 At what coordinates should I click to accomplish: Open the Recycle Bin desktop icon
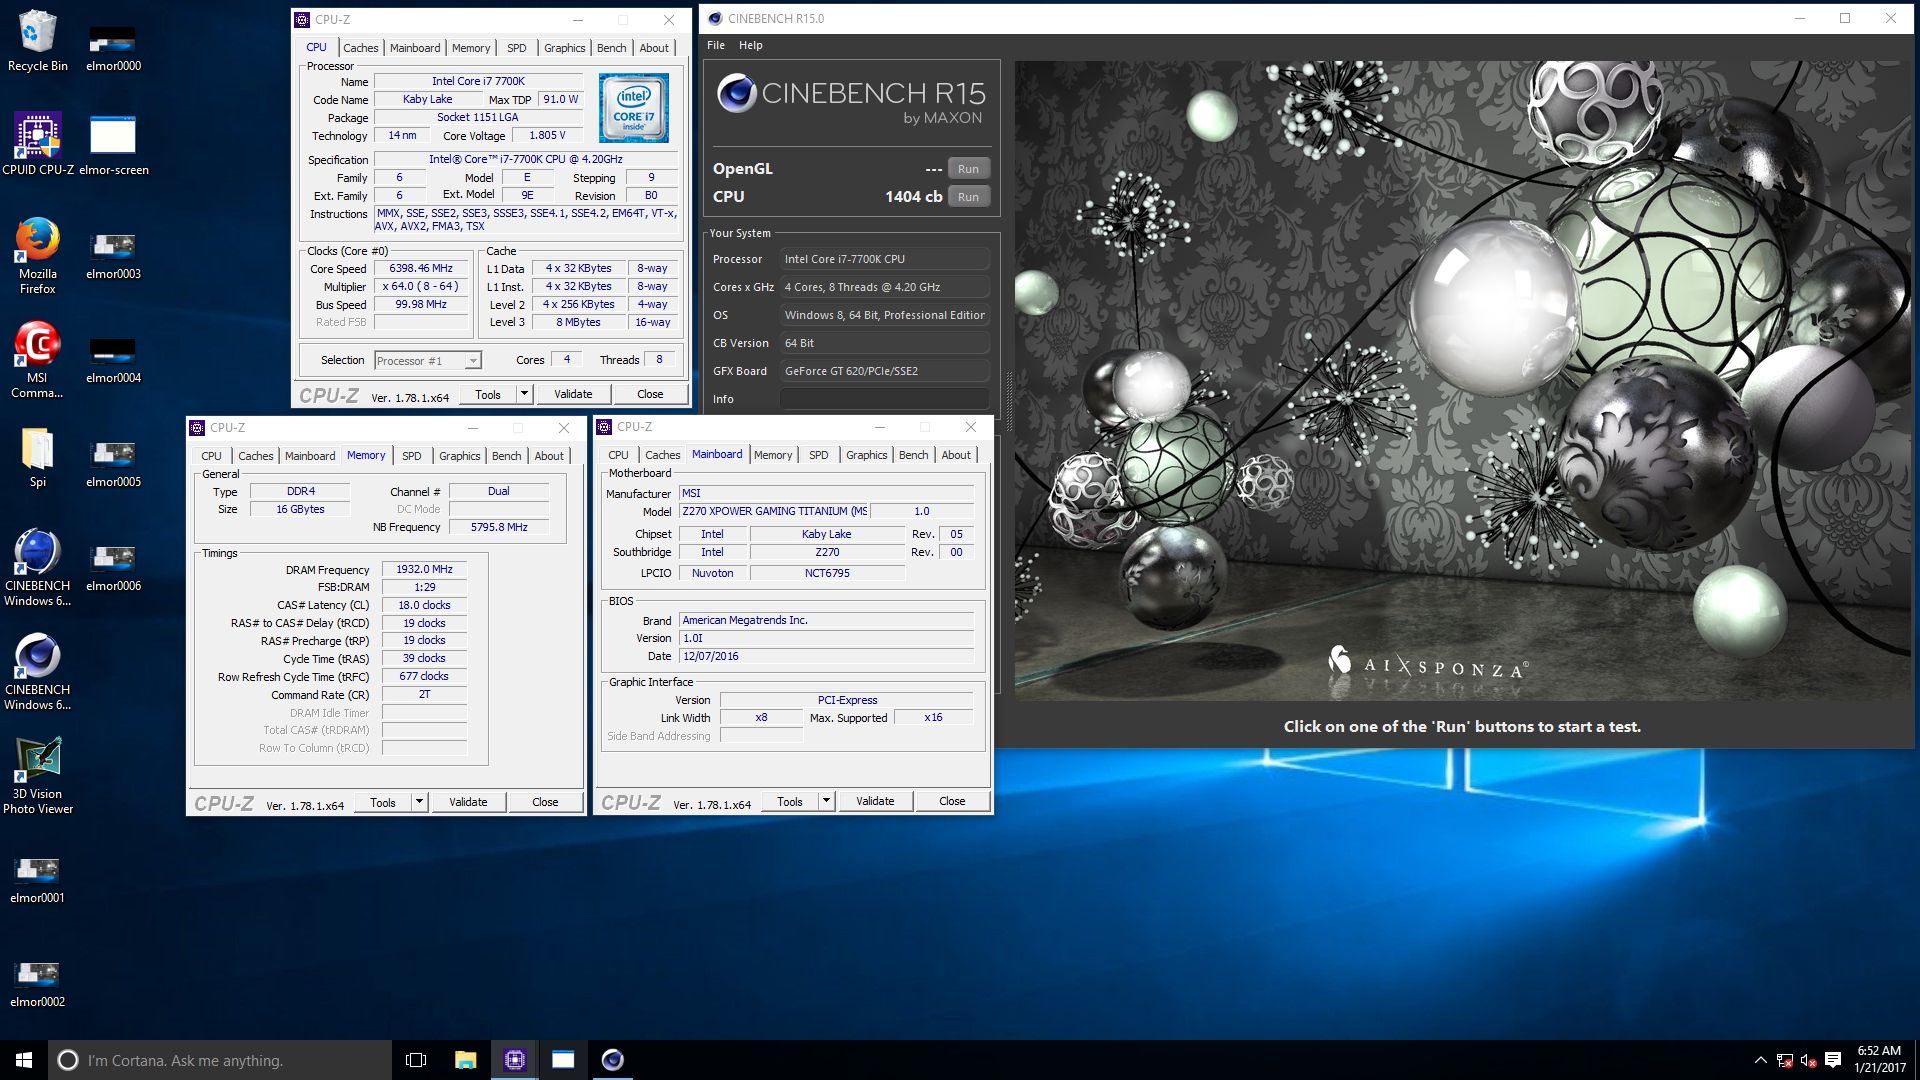(38, 41)
